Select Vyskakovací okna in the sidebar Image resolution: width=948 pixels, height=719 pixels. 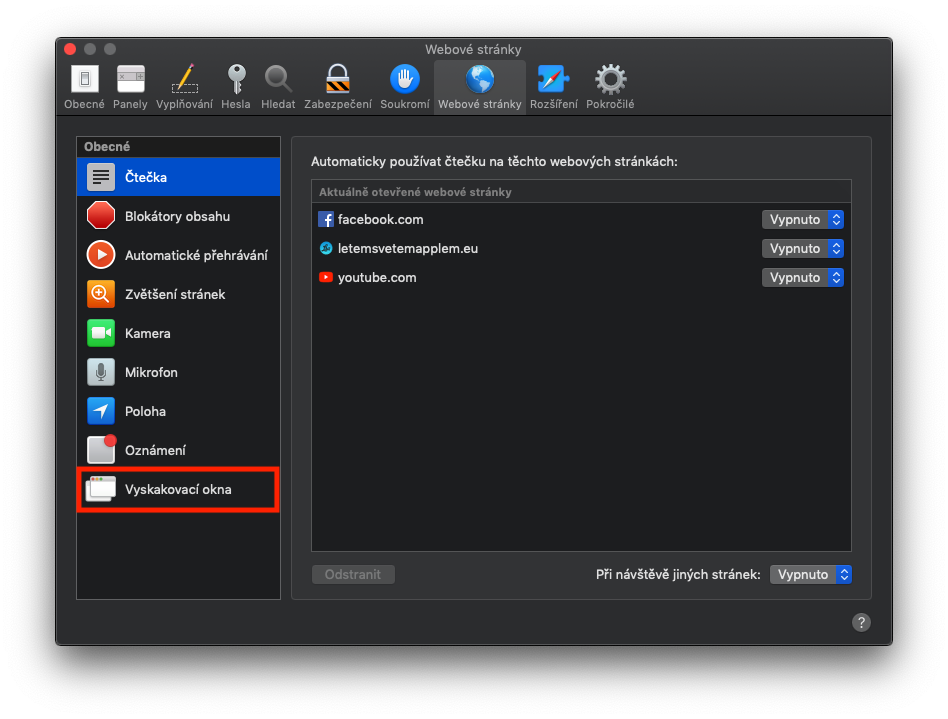tap(179, 489)
